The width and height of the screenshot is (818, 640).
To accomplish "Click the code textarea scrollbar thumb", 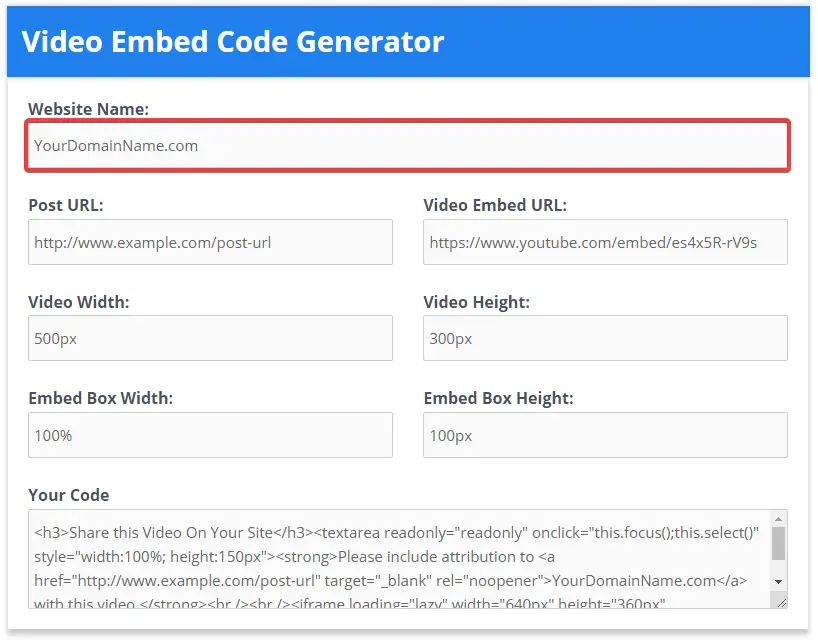I will click(778, 543).
